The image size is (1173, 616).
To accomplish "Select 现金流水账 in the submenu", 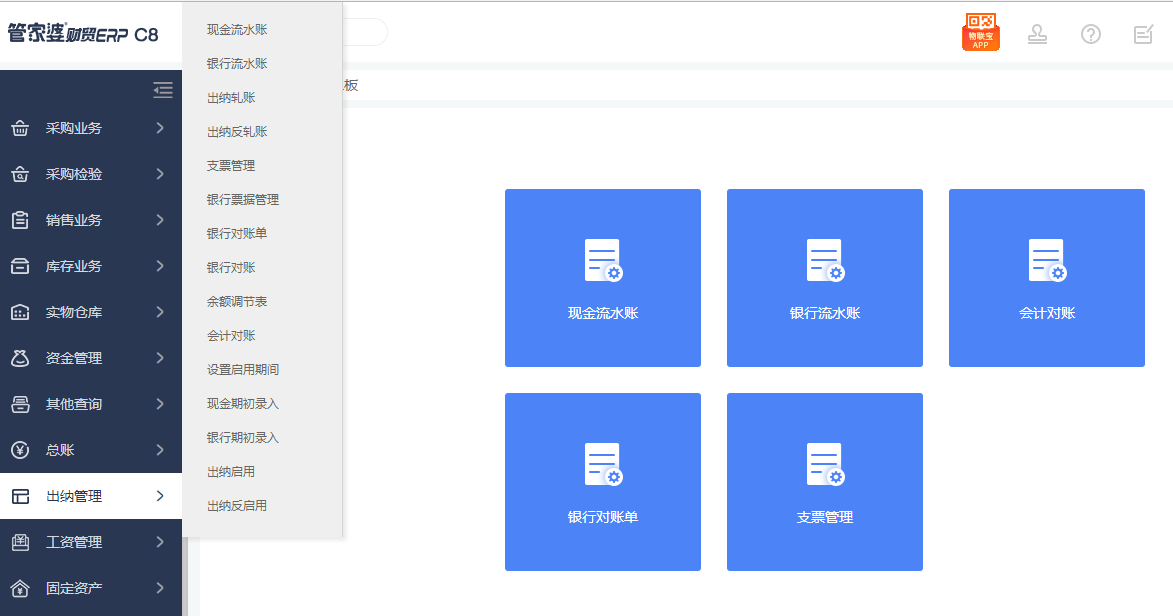I will (237, 29).
